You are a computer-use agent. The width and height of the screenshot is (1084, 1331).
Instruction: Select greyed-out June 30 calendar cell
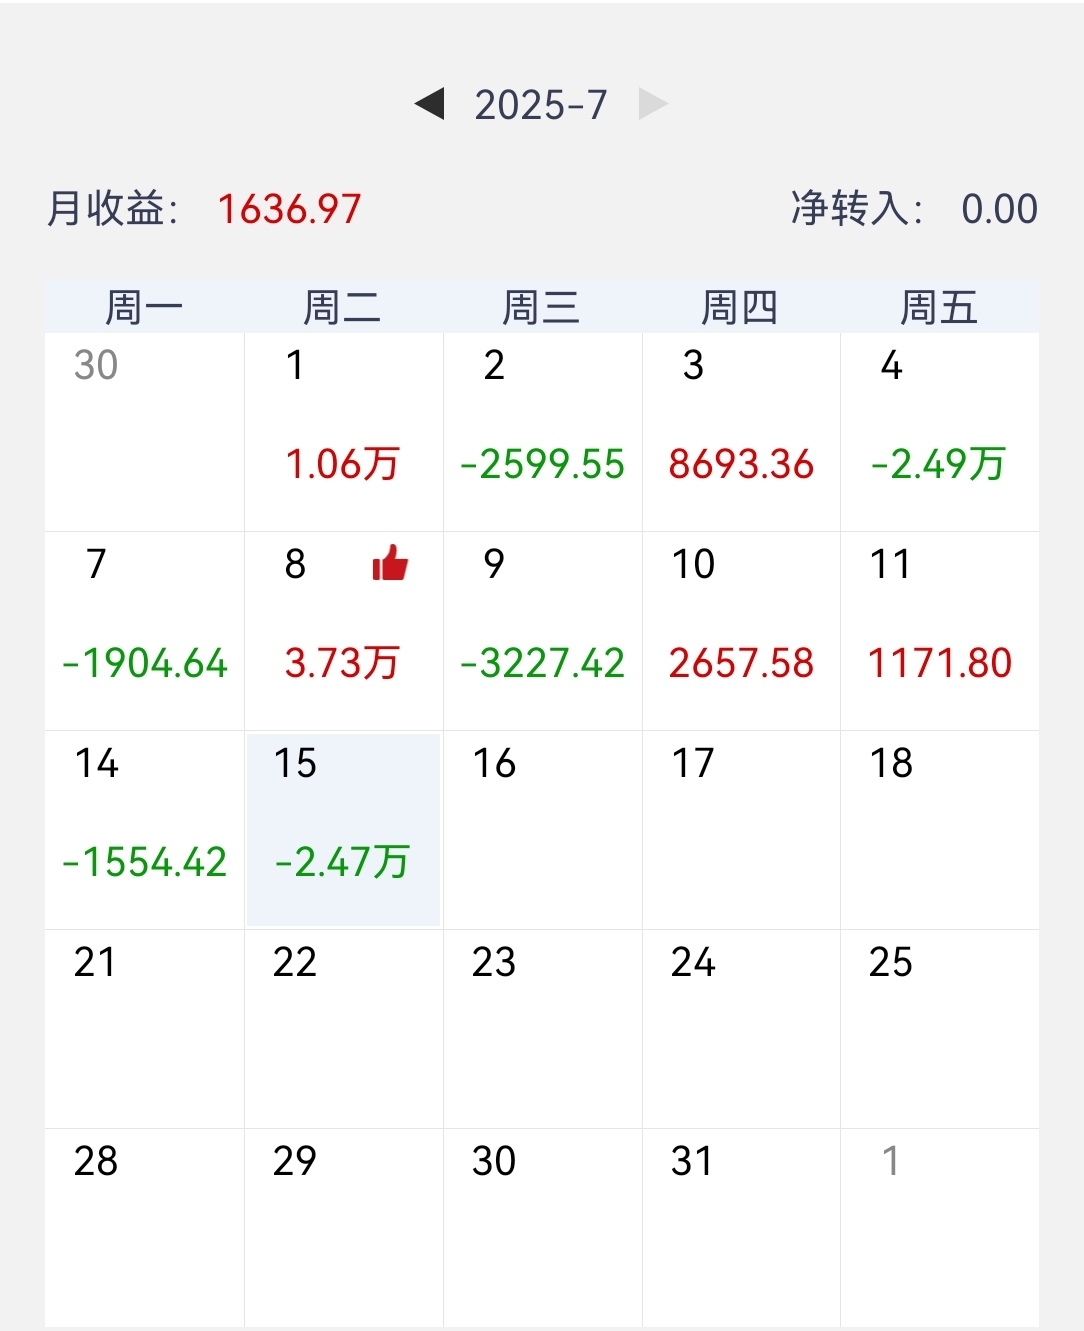click(x=144, y=432)
